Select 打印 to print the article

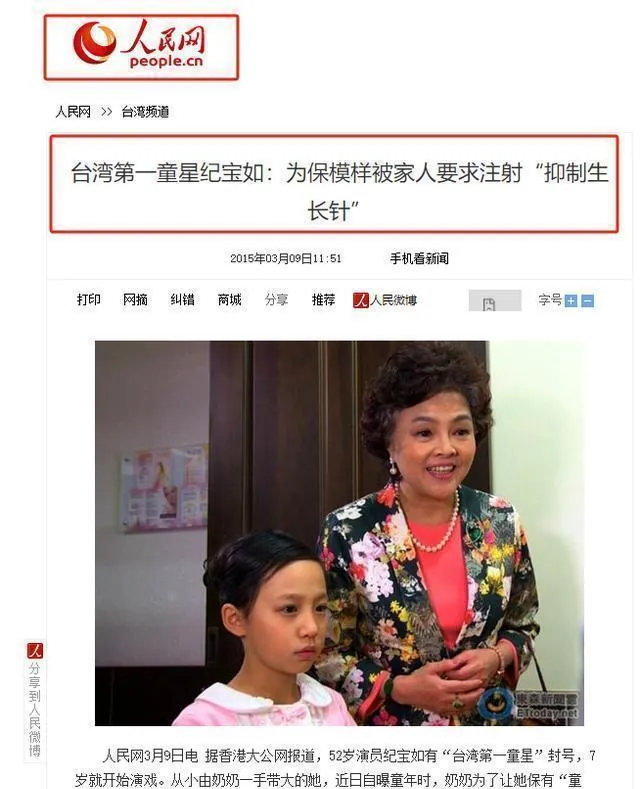tap(89, 300)
